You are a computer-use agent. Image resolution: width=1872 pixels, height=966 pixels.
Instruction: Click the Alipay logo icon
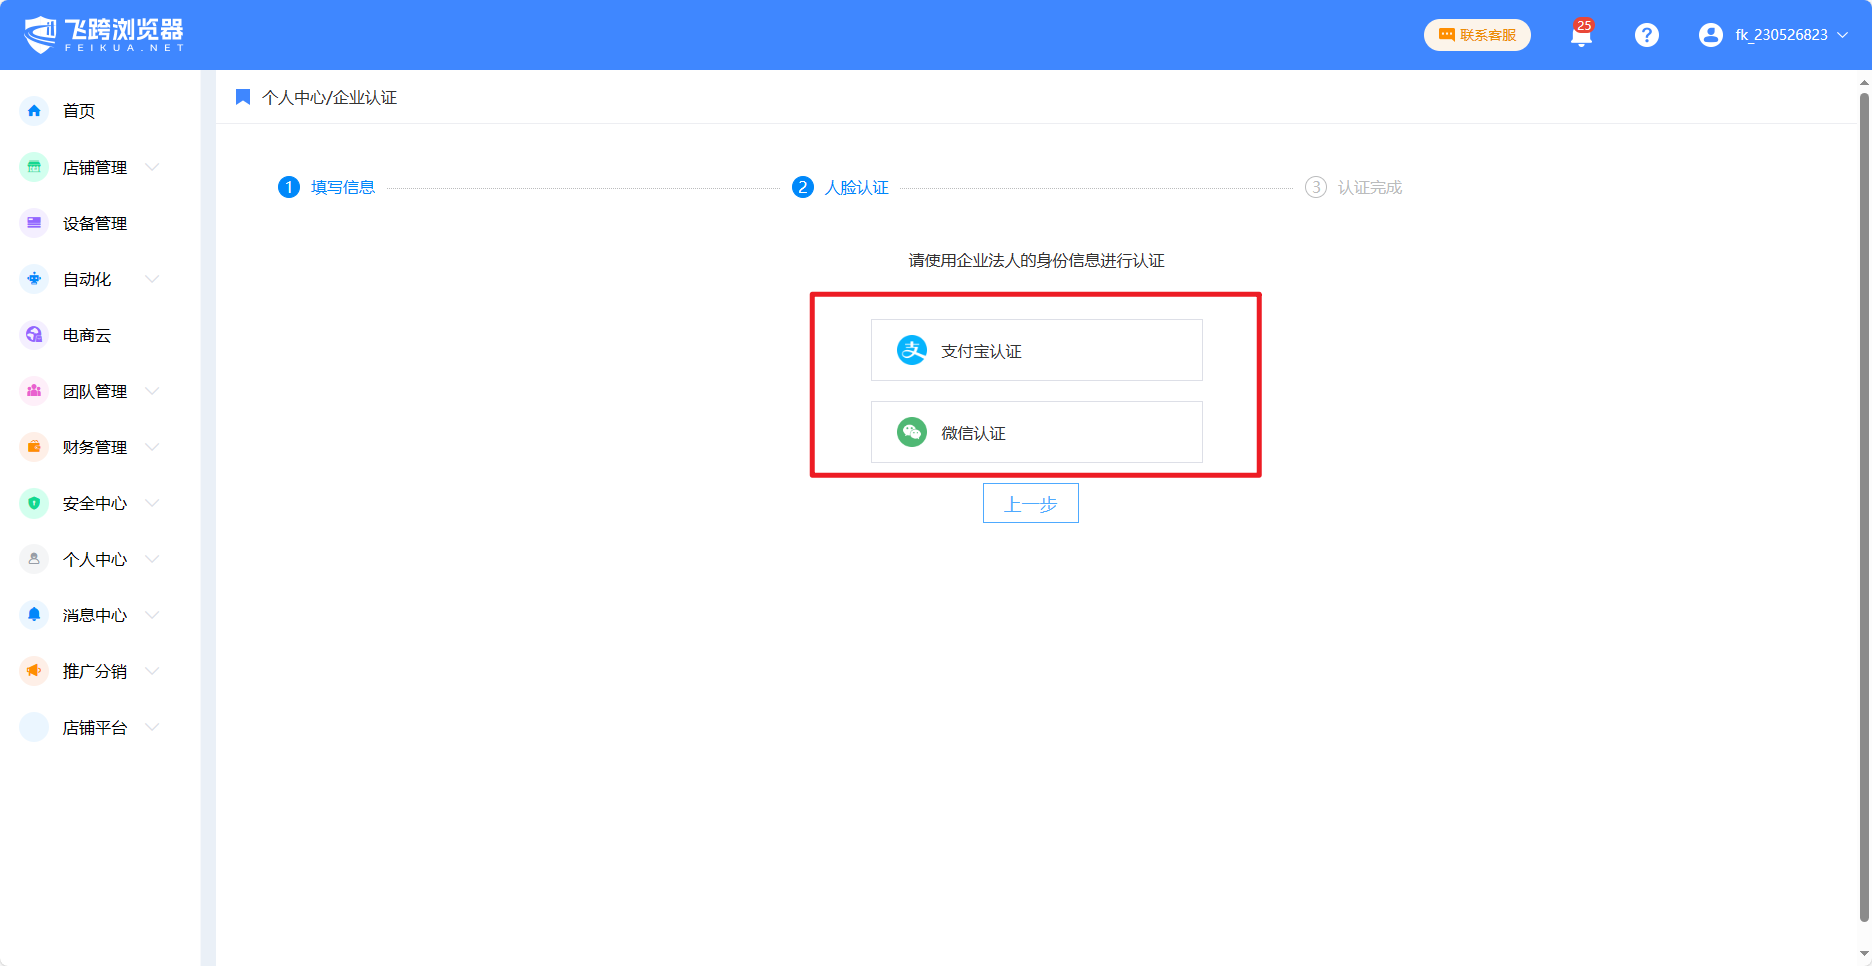pyautogui.click(x=911, y=350)
